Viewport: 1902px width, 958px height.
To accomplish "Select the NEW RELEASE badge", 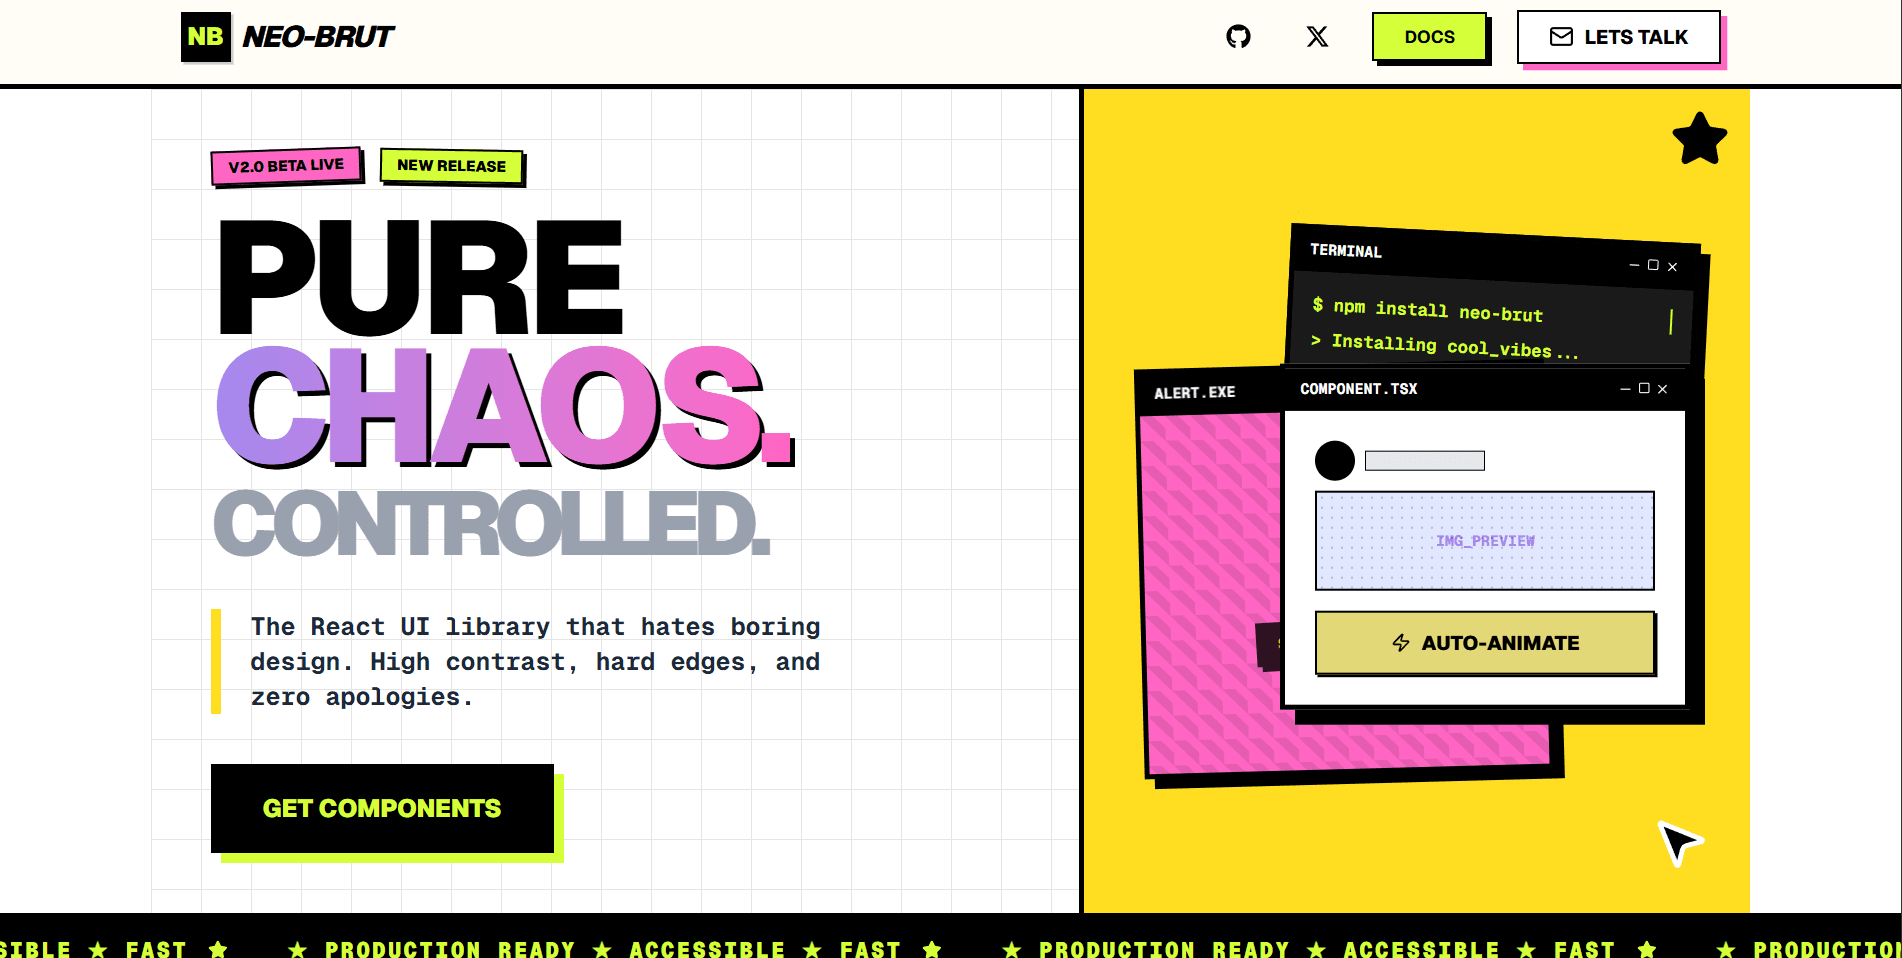I will (x=451, y=166).
